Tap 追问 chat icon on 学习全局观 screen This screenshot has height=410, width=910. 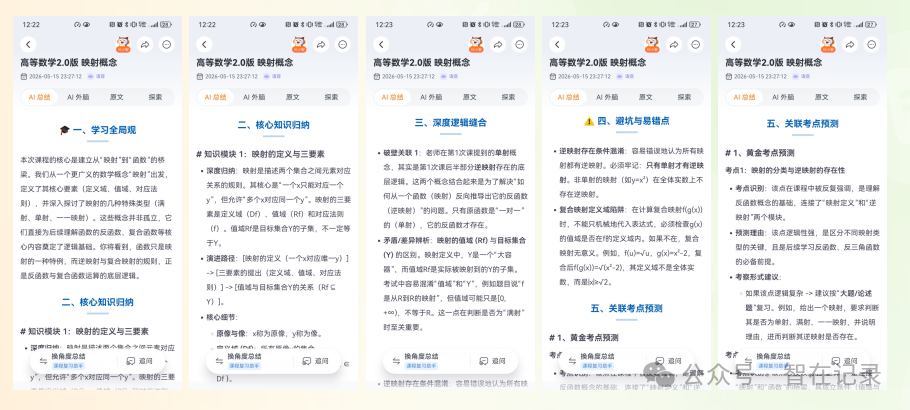tap(131, 361)
